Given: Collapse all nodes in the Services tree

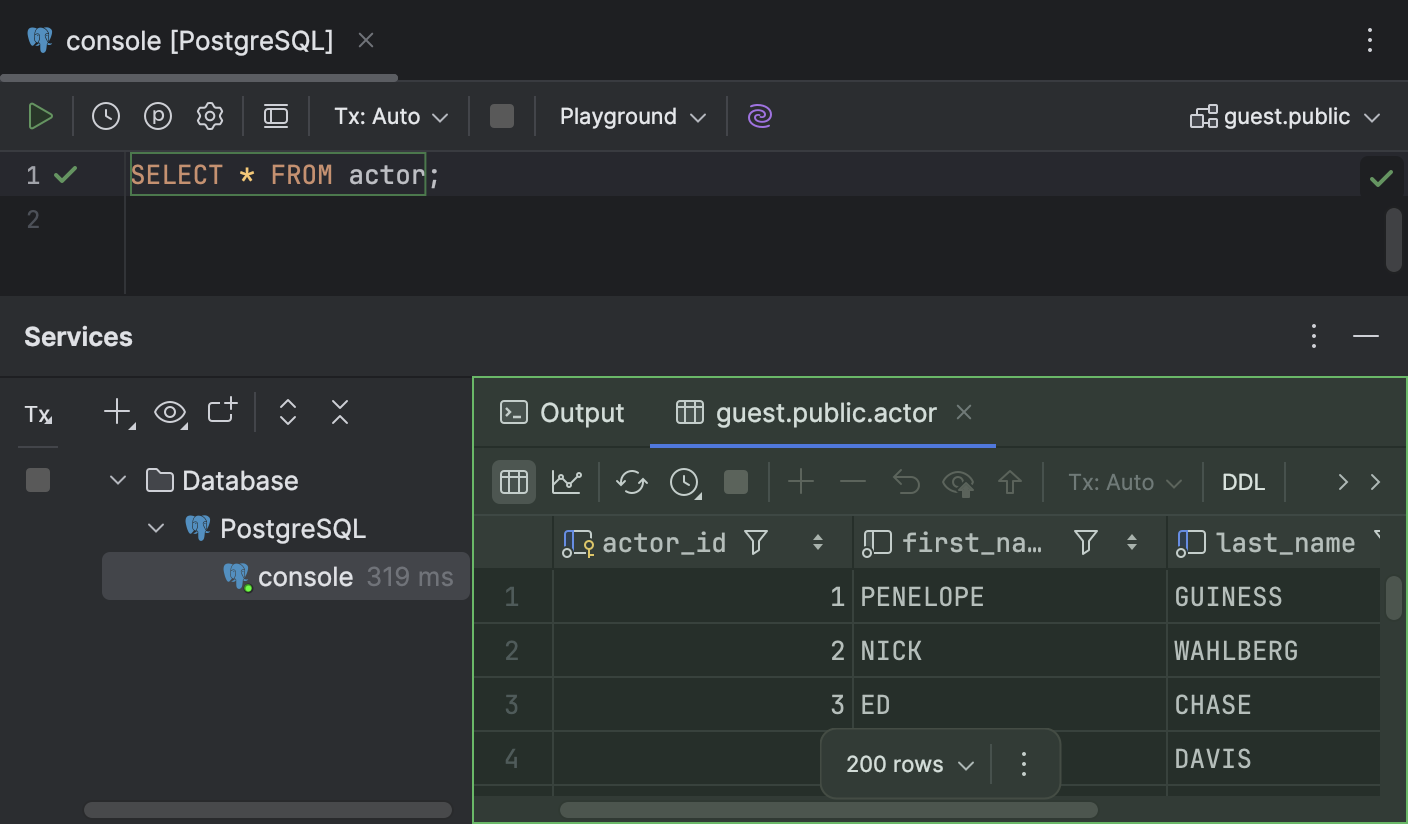Looking at the screenshot, I should [339, 411].
